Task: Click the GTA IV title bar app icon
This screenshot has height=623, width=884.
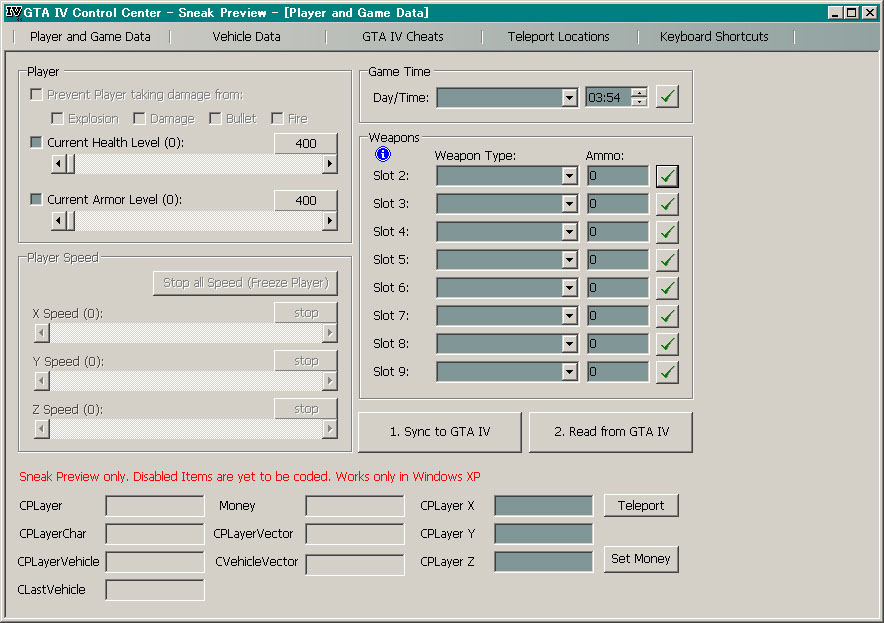Action: click(x=14, y=12)
